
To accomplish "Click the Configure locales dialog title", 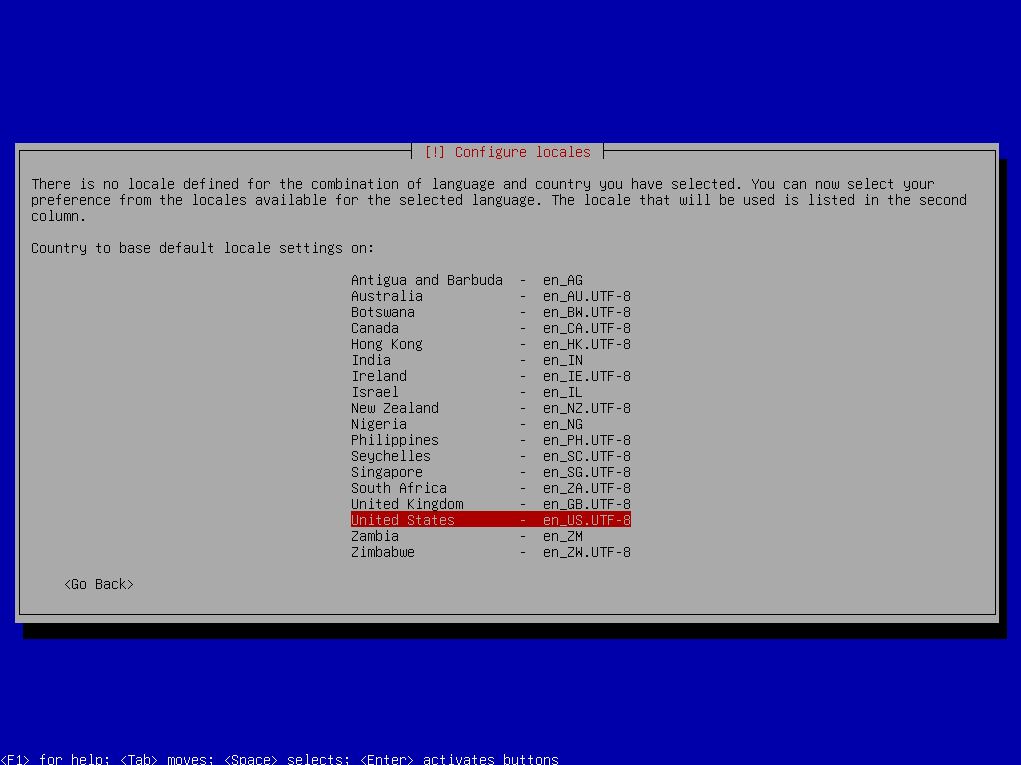I will click(508, 152).
